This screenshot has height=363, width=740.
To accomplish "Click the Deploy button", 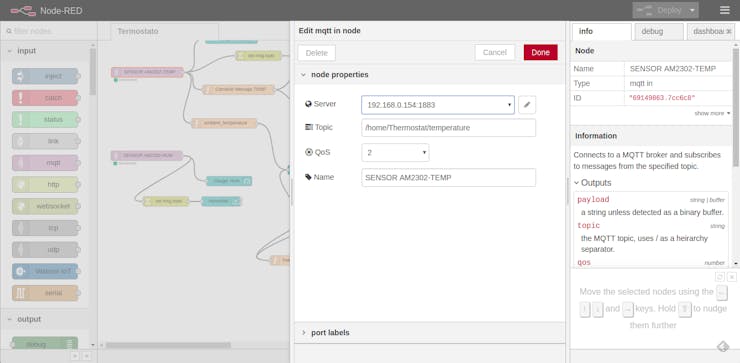I will tap(660, 10).
